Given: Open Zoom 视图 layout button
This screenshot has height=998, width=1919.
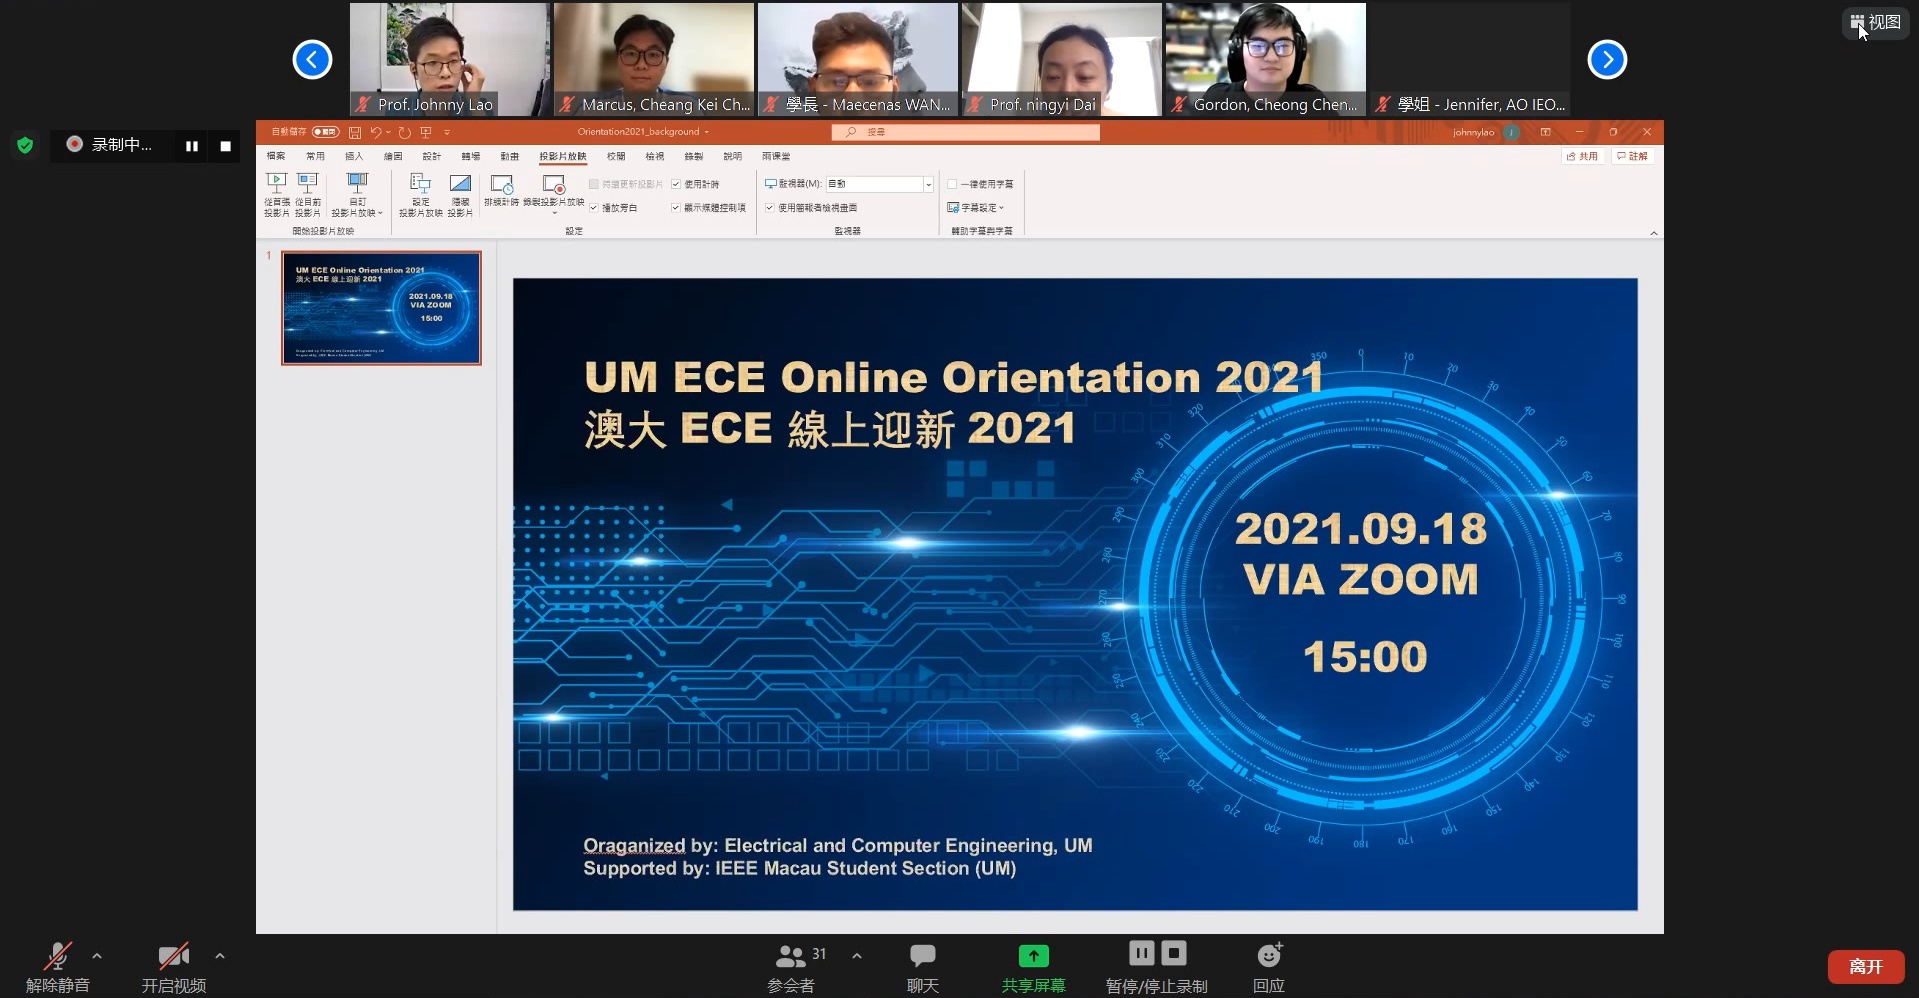Looking at the screenshot, I should coord(1875,22).
